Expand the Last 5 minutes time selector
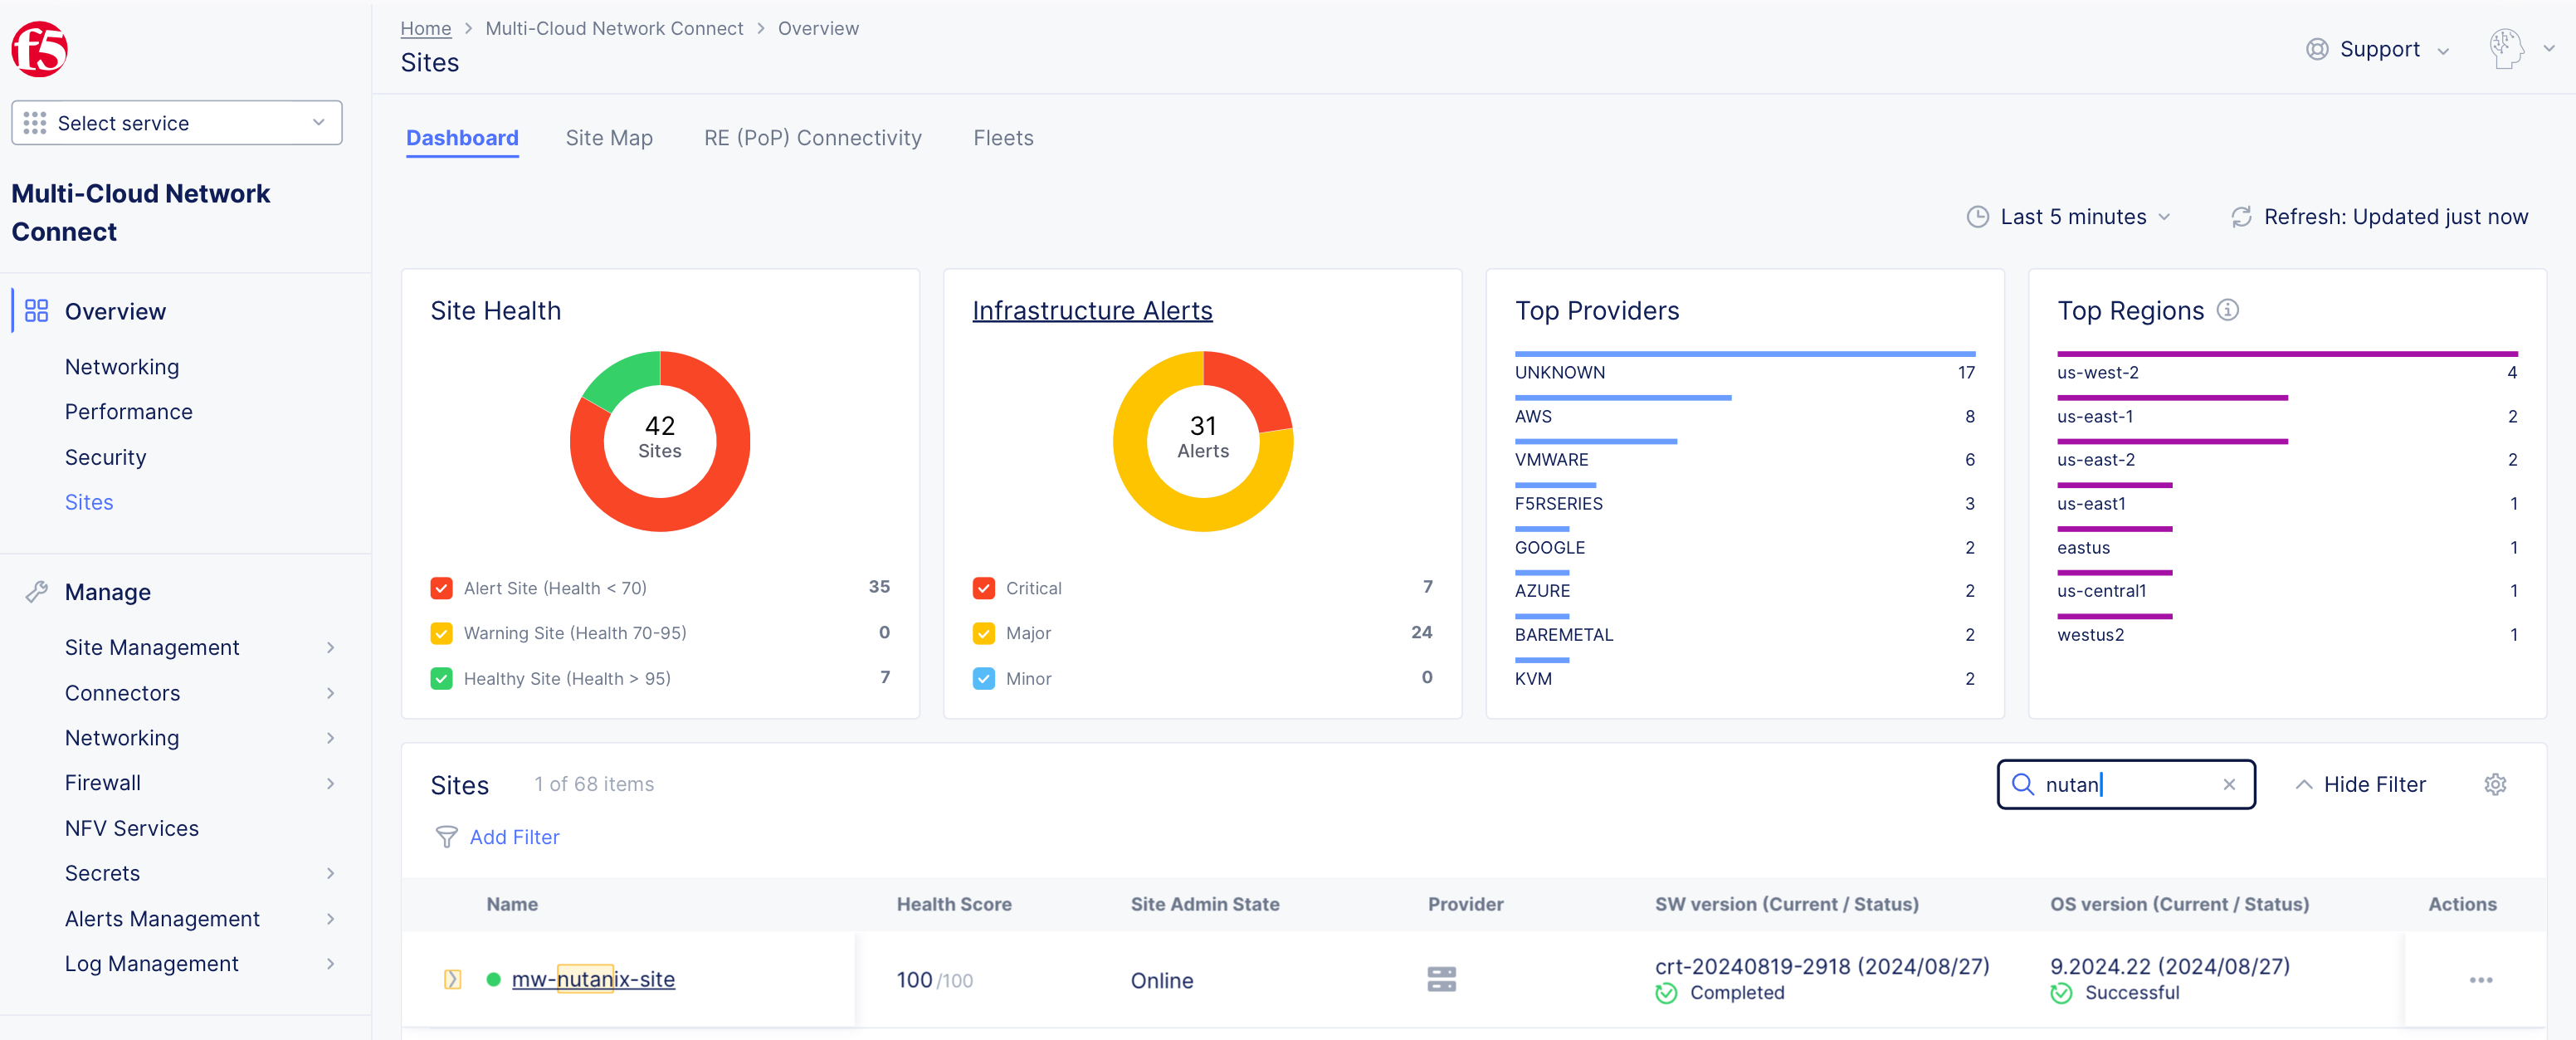The height and width of the screenshot is (1040, 2576). tap(2069, 216)
